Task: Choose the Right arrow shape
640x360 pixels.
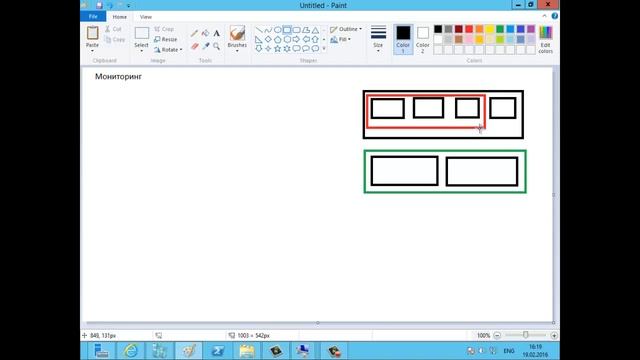Action: pyautogui.click(x=296, y=40)
